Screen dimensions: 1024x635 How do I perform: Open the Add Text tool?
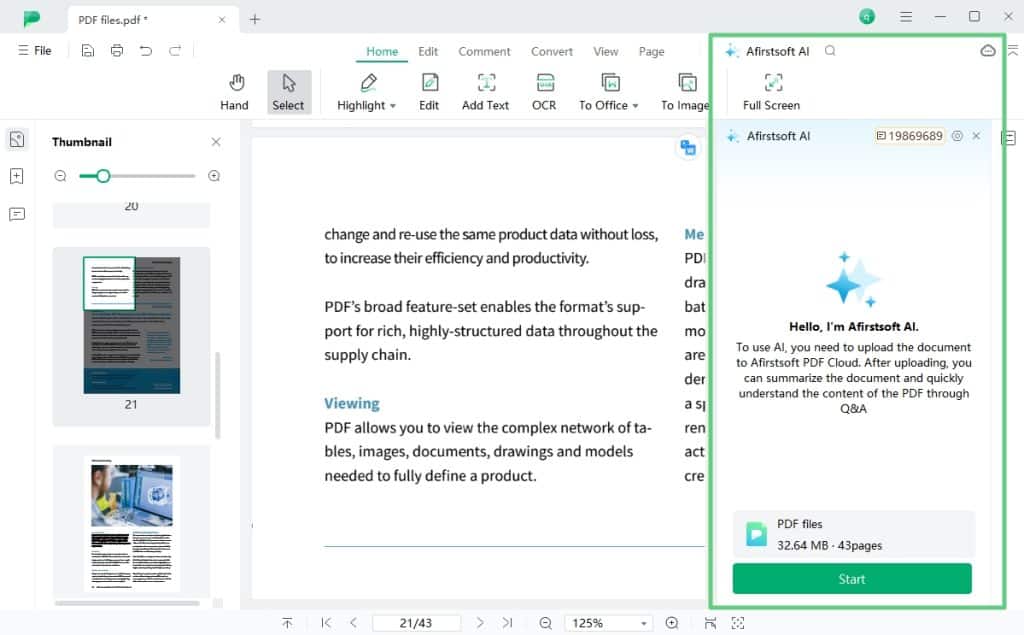click(485, 90)
